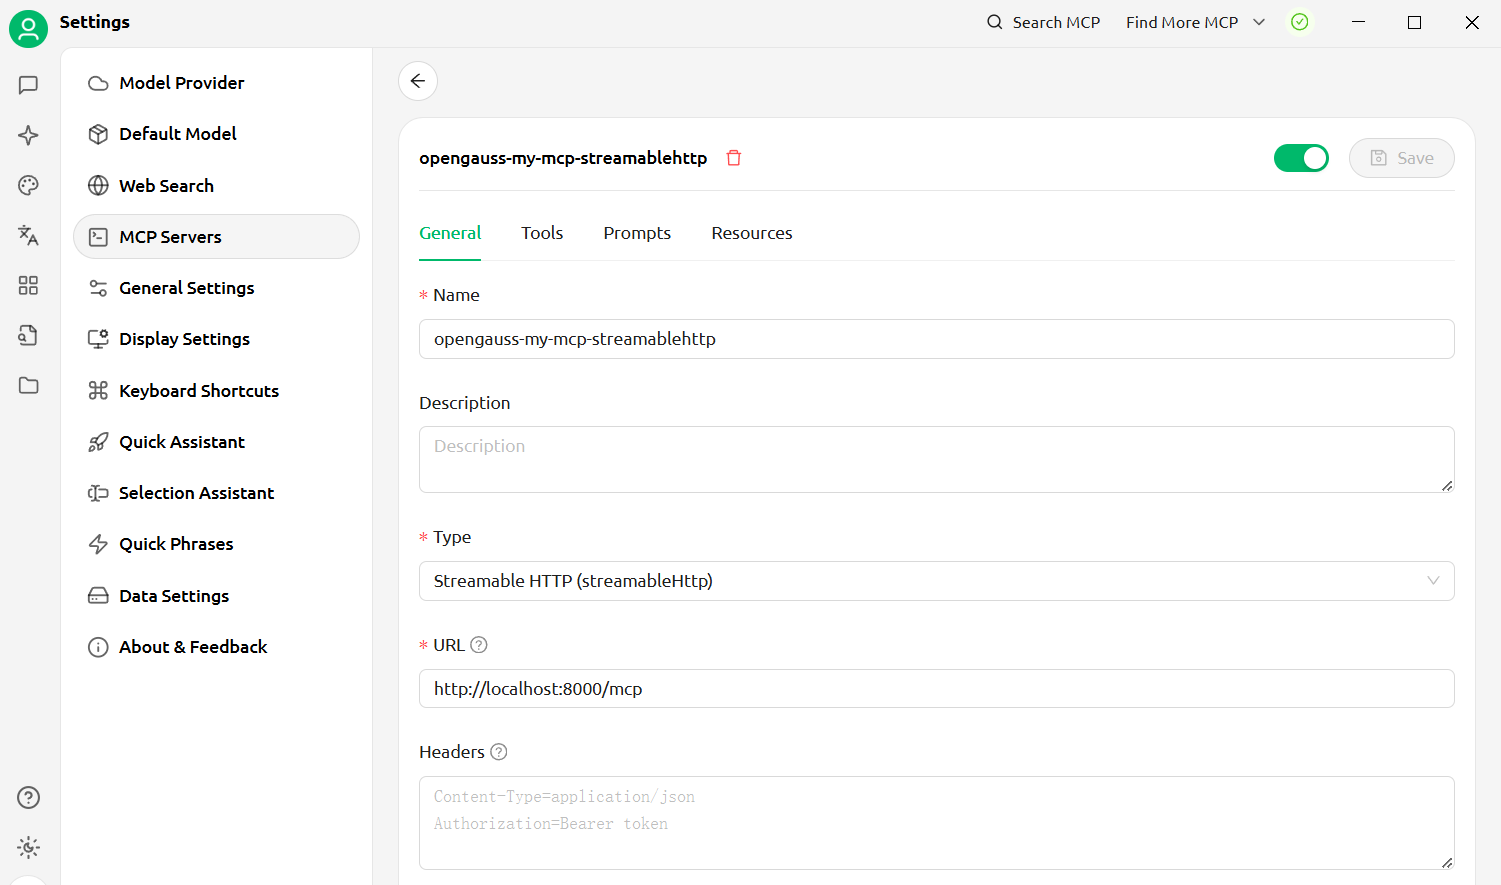Toggle the MCP server enable switch
Viewport: 1501px width, 885px height.
[x=1301, y=158]
